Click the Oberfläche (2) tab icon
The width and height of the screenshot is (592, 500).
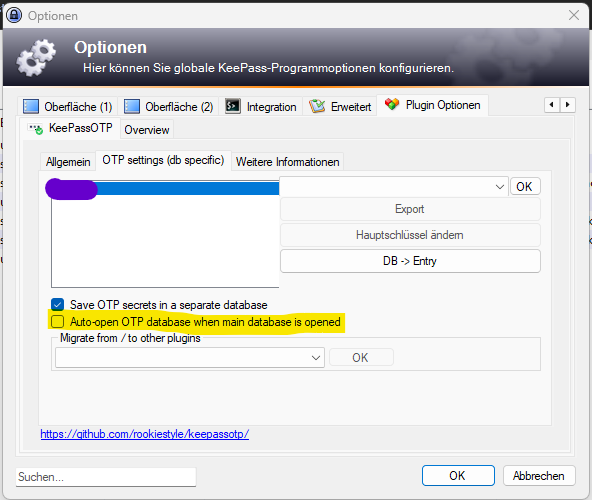pyautogui.click(x=132, y=106)
